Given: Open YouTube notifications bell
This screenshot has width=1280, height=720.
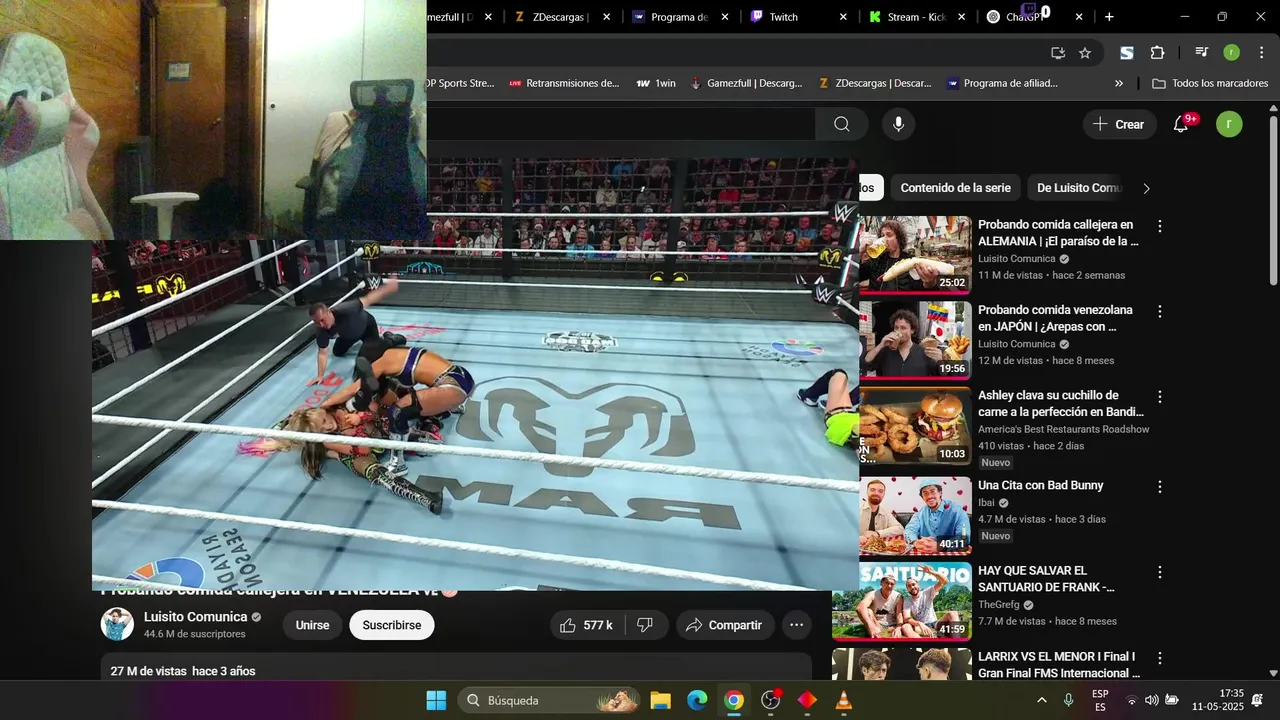Looking at the screenshot, I should tap(1181, 124).
